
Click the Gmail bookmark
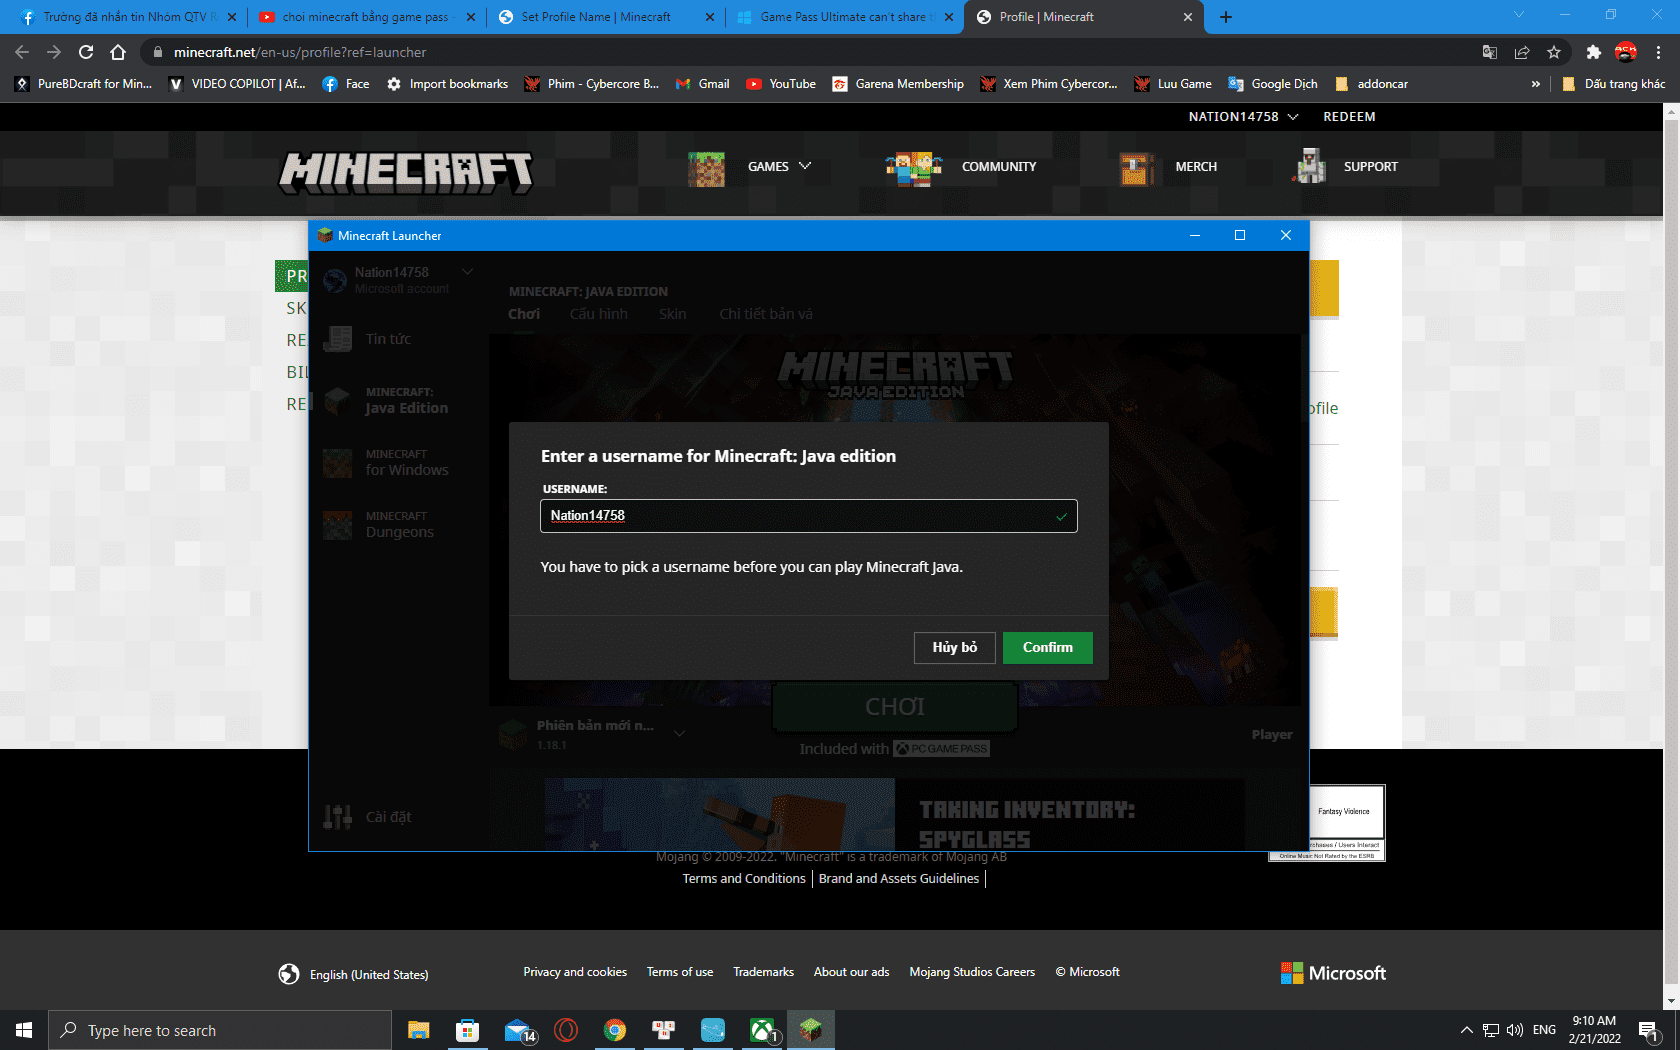[703, 84]
